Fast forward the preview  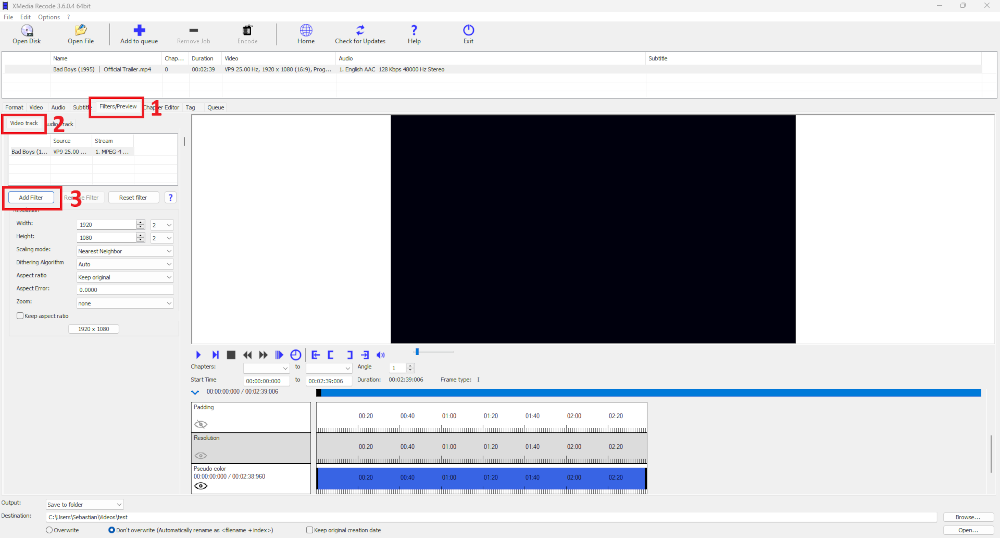point(263,355)
